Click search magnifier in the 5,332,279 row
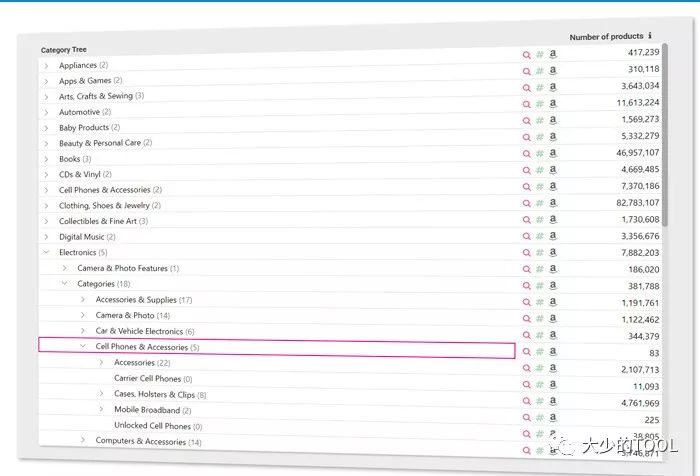 (527, 138)
